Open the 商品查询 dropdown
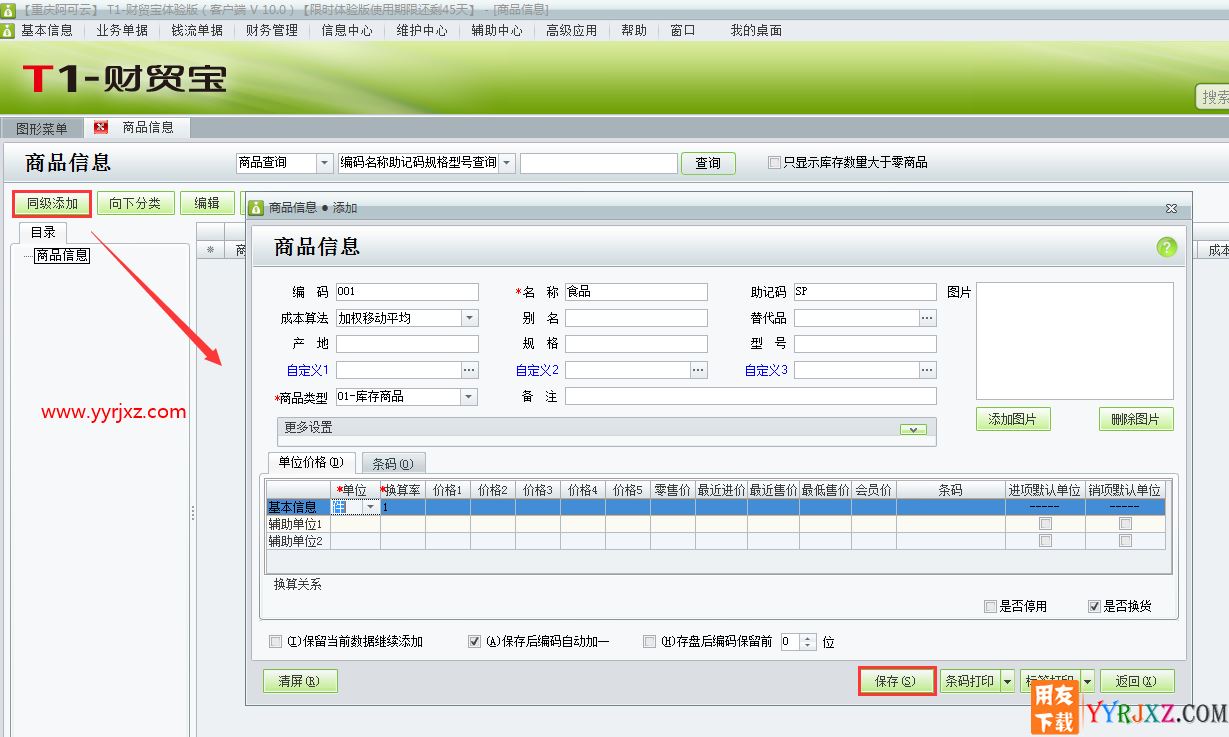Image resolution: width=1229 pixels, height=737 pixels. (x=324, y=163)
